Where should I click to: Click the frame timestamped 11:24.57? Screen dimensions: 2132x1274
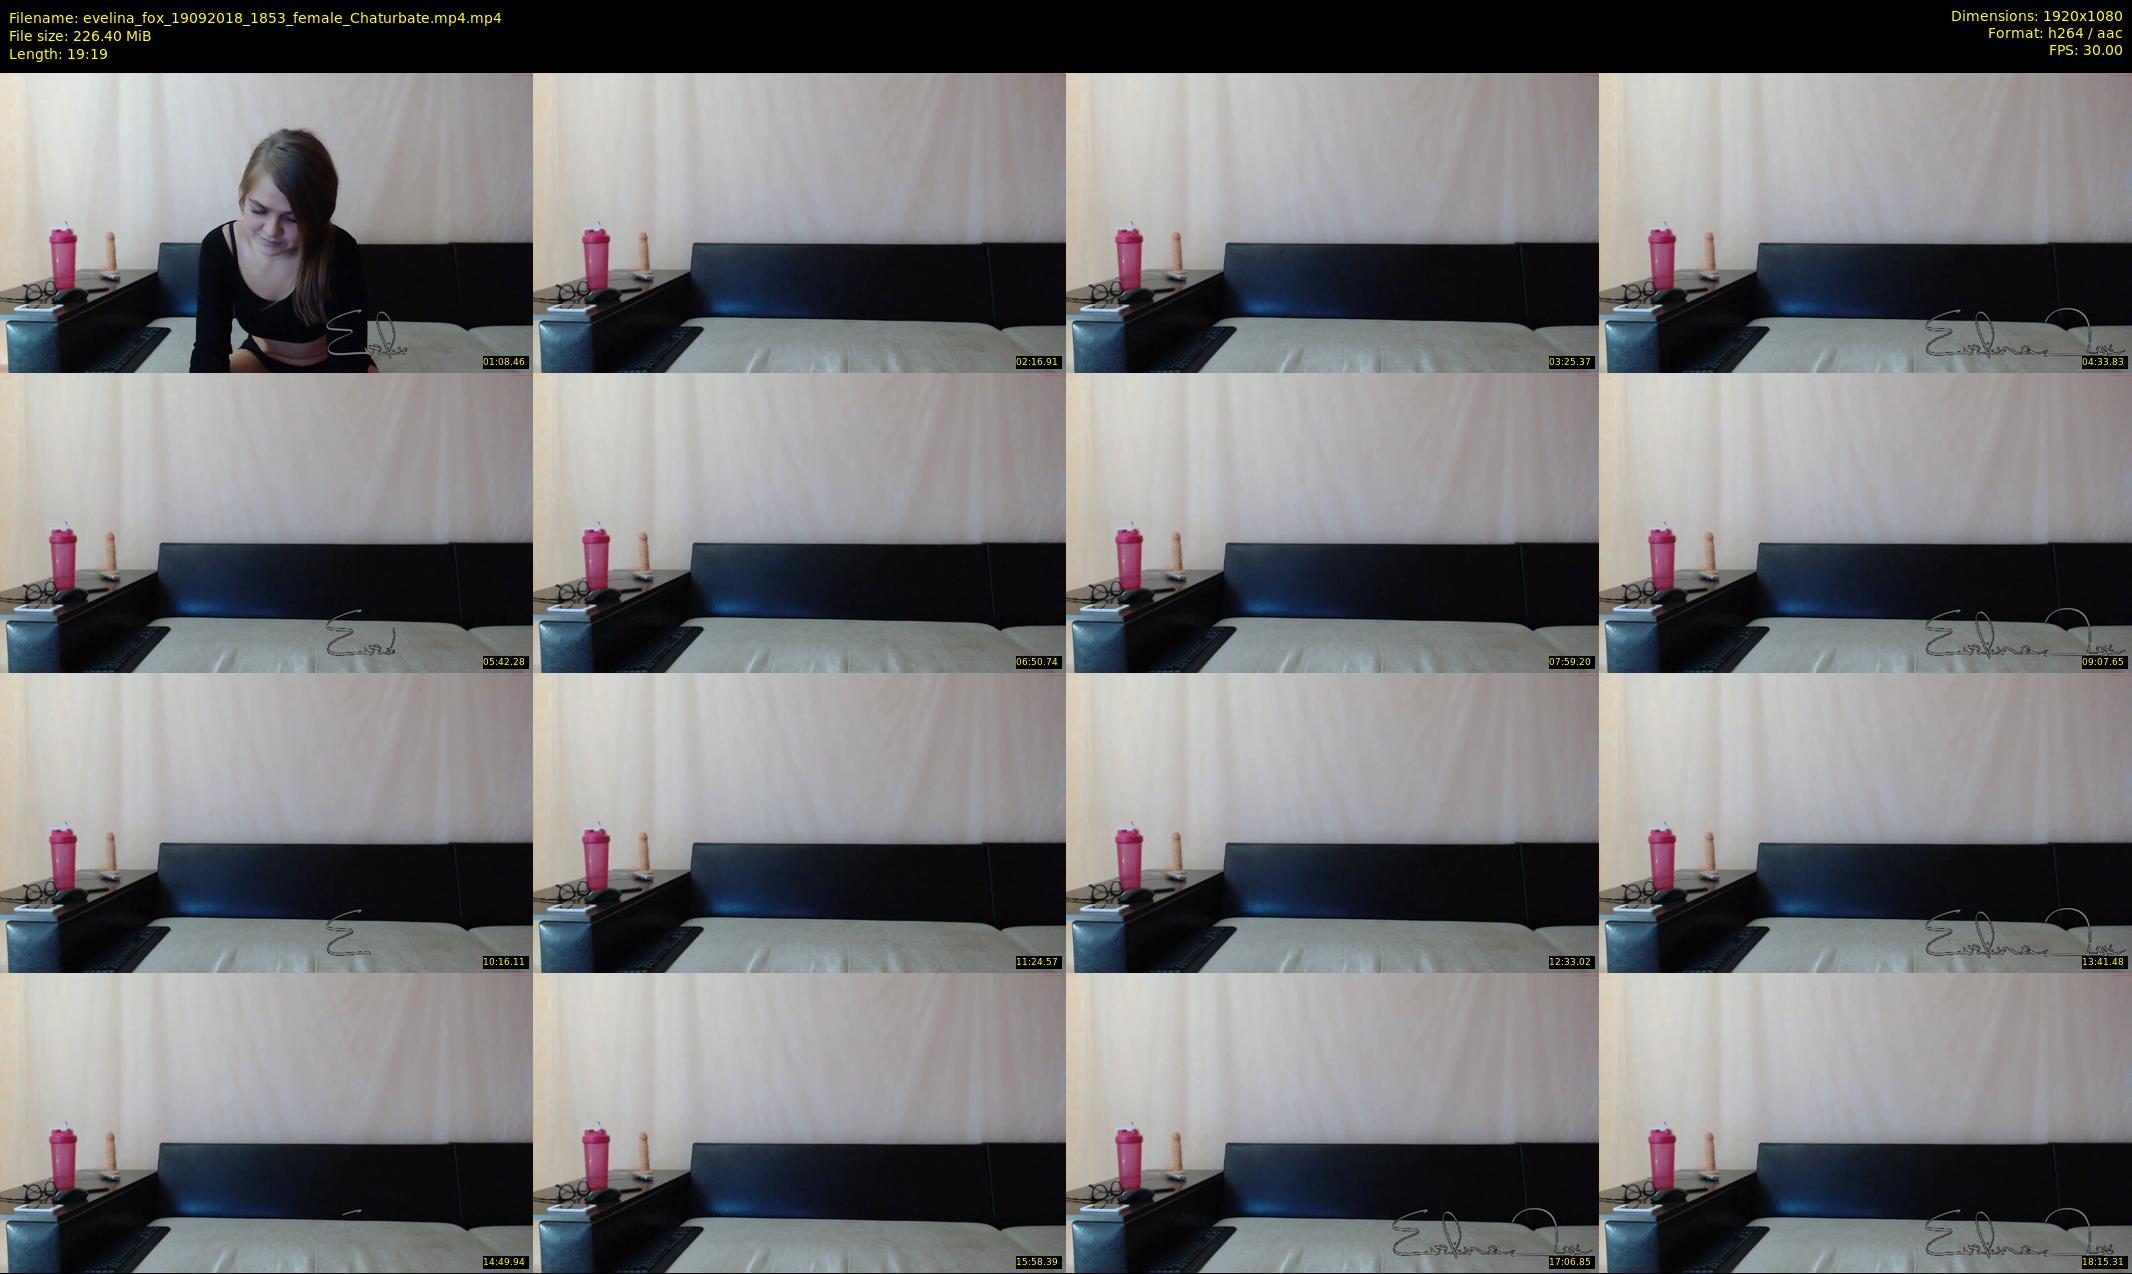[x=799, y=822]
